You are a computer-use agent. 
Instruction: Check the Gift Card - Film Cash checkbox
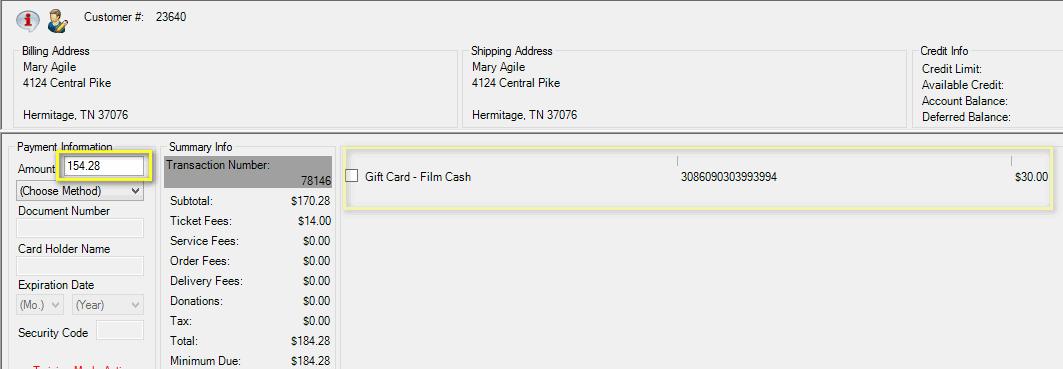point(352,176)
